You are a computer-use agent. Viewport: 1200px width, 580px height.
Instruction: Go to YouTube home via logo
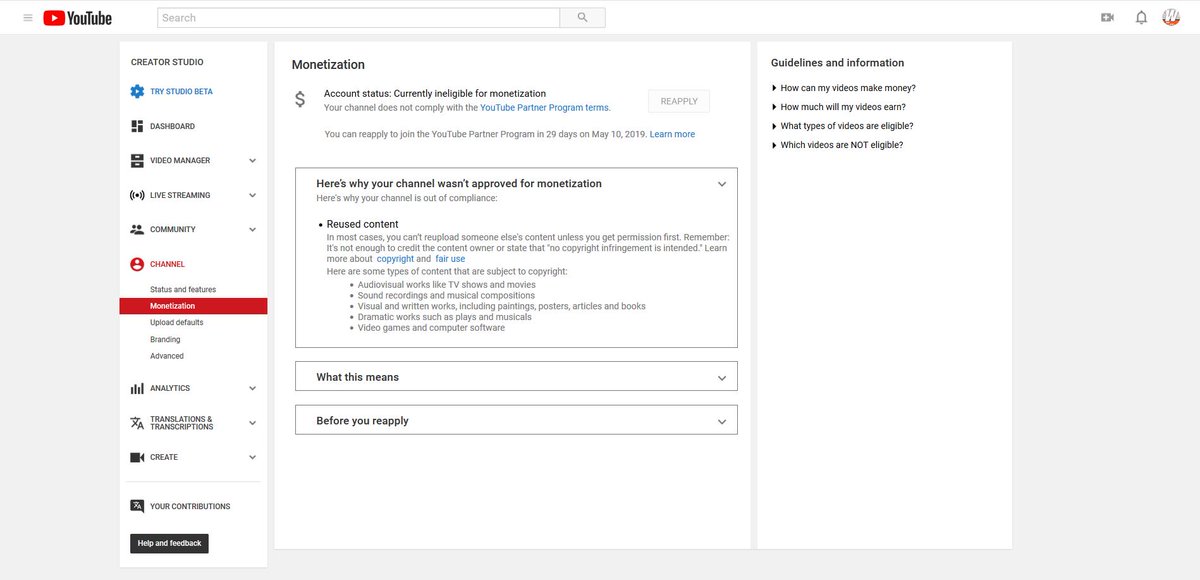(77, 18)
